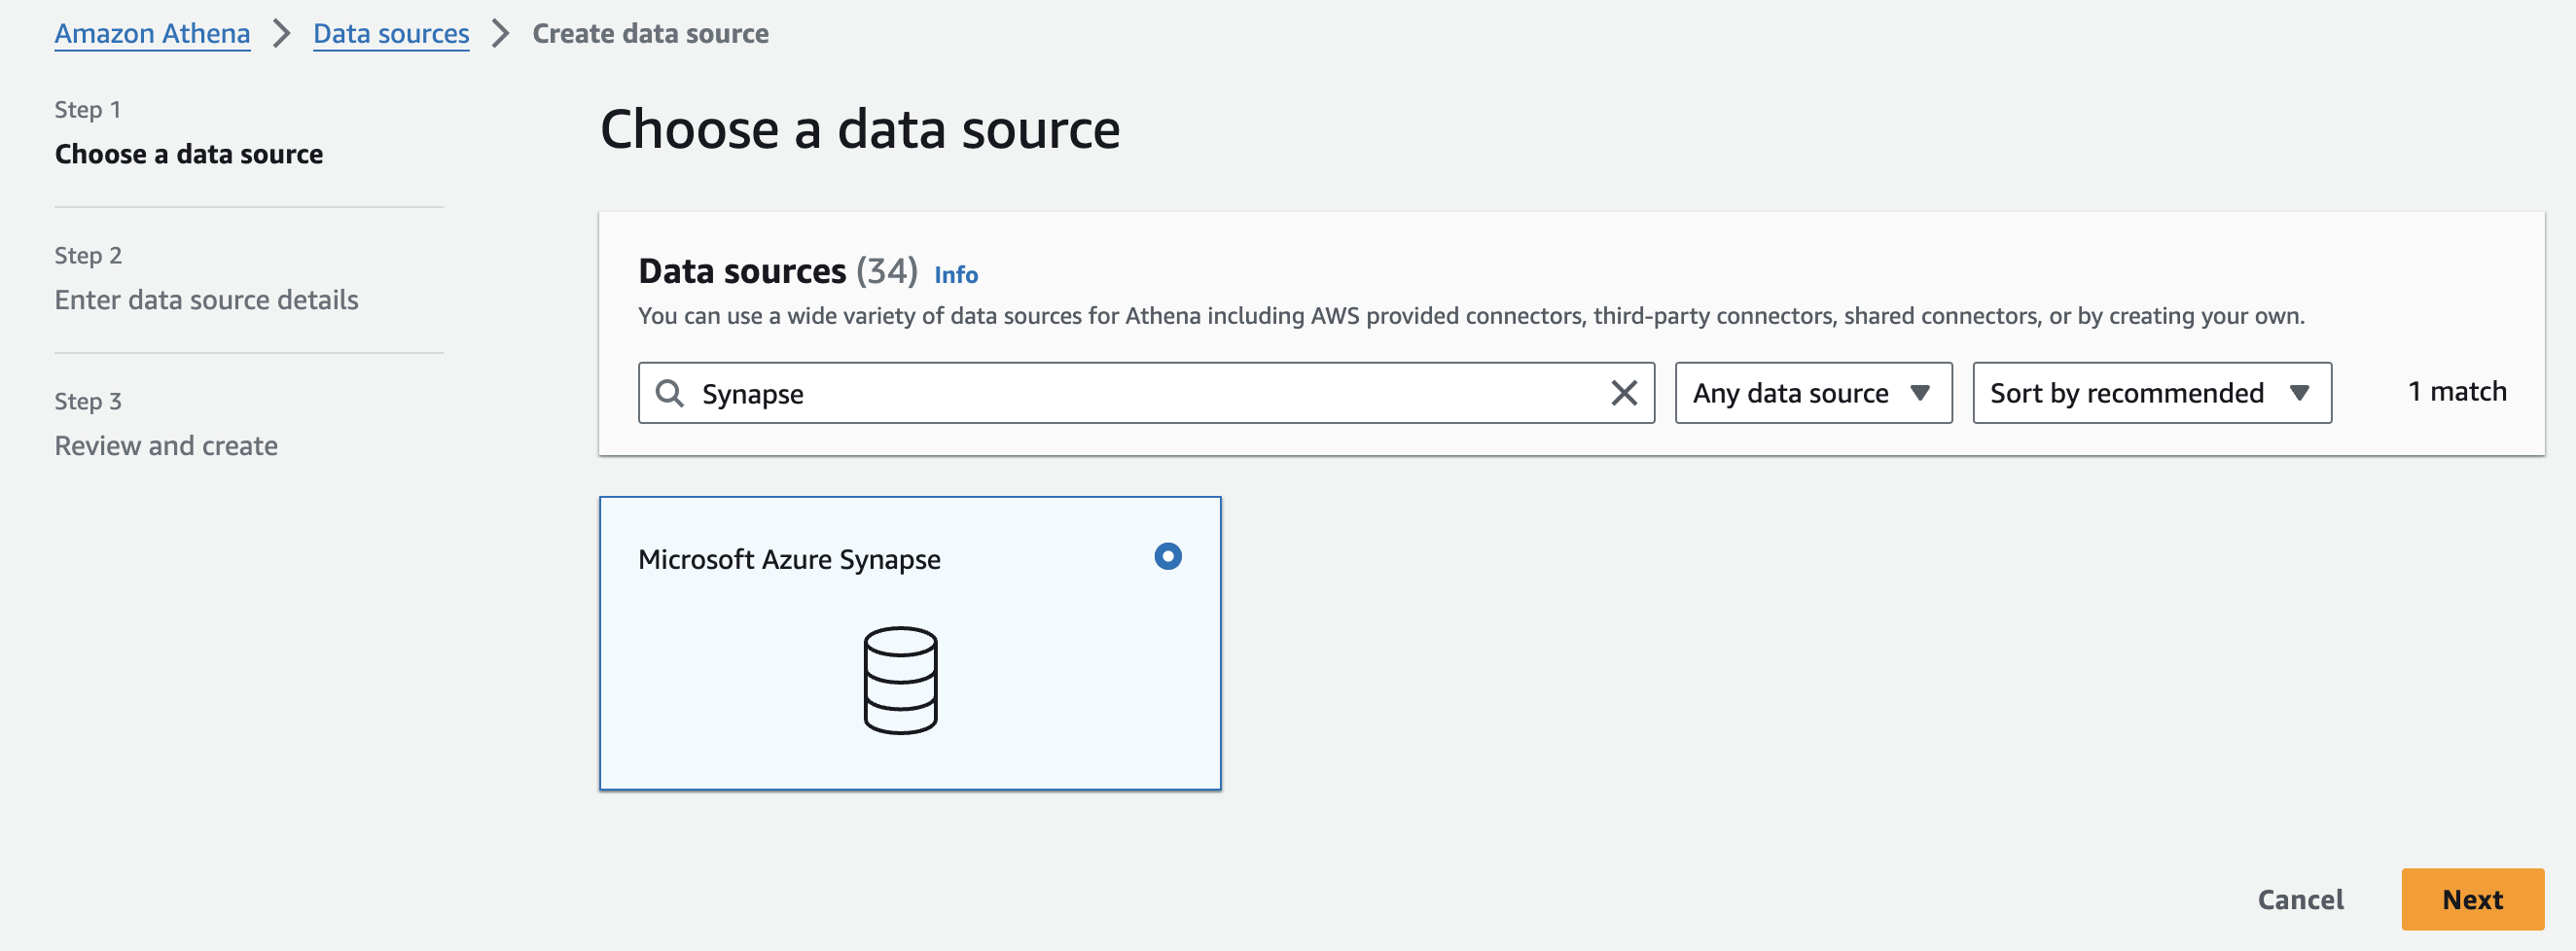This screenshot has height=951, width=2576.
Task: Select the Microsoft Azure Synapse radio button
Action: (1167, 556)
